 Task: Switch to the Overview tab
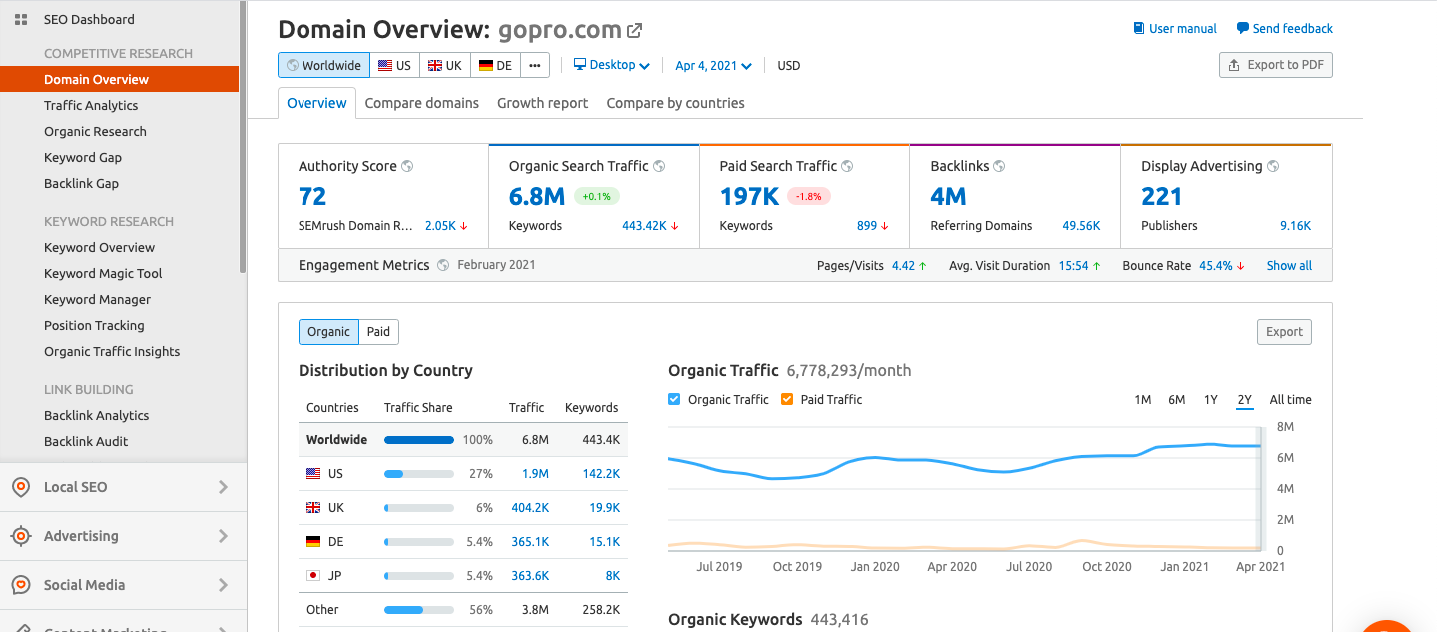click(317, 103)
